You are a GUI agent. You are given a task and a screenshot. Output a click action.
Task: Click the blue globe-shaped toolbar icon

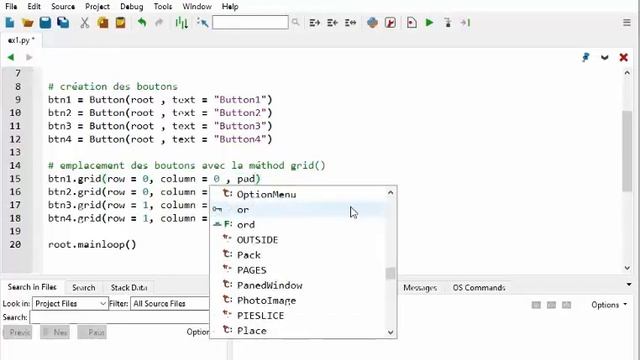click(372, 22)
